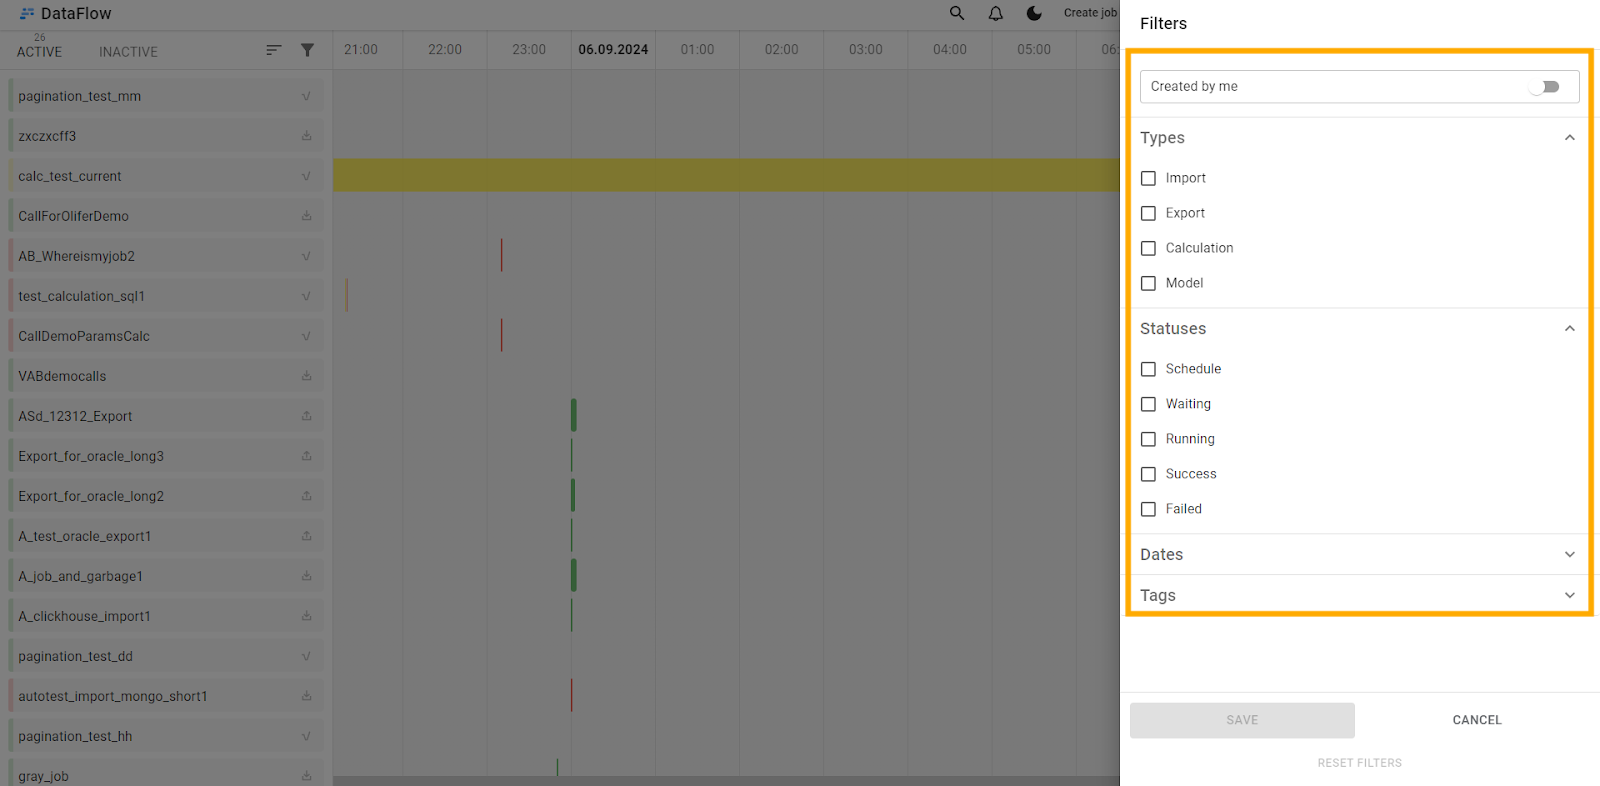Toggle dark mode moon icon

(1034, 13)
